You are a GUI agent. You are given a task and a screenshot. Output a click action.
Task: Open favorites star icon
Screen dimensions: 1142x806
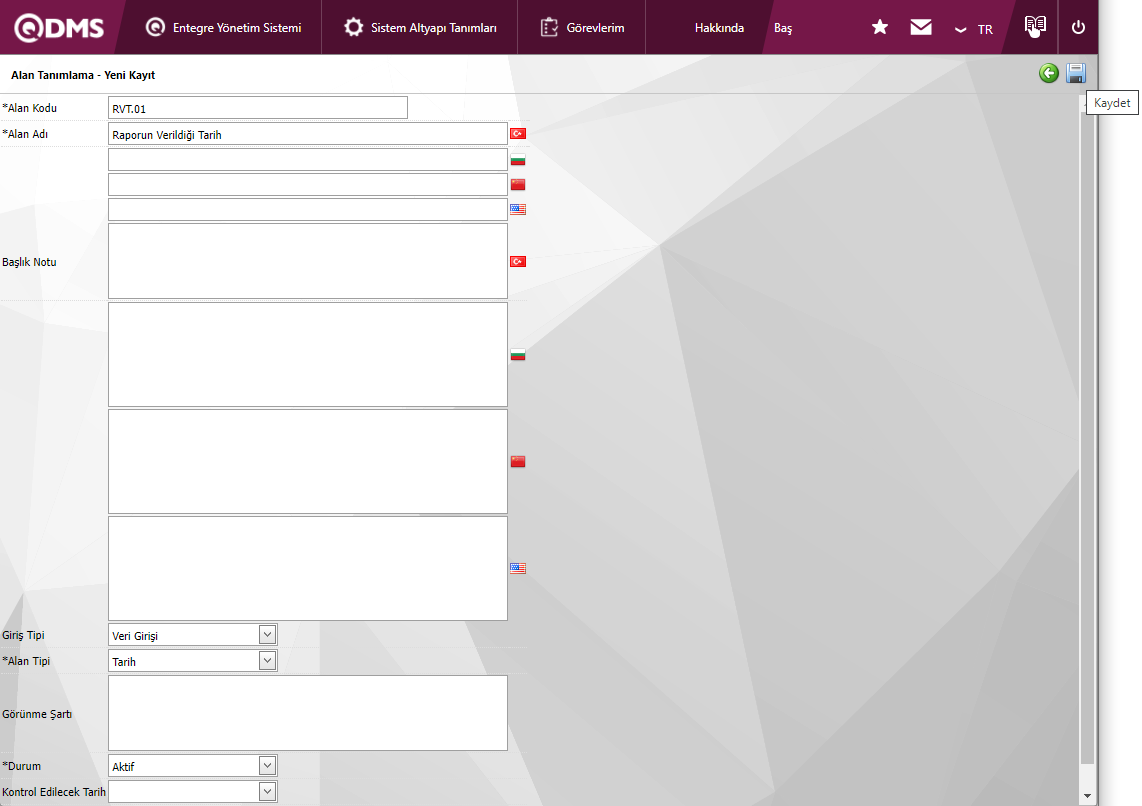tap(880, 28)
